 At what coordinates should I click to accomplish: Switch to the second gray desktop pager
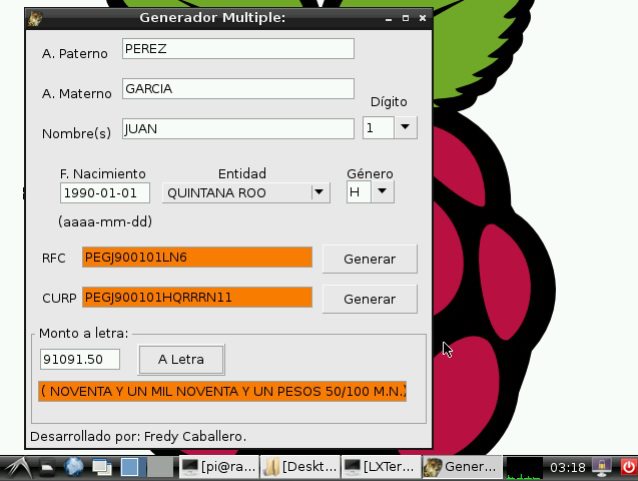pyautogui.click(x=160, y=467)
